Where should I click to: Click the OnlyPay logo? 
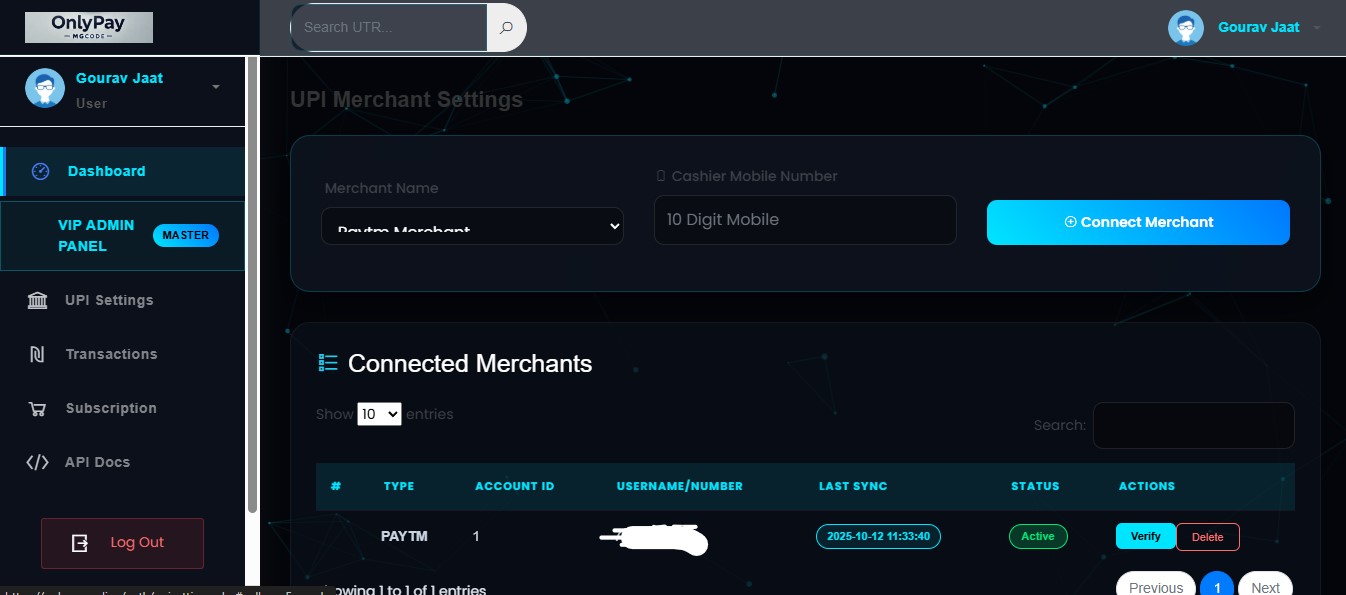[89, 27]
